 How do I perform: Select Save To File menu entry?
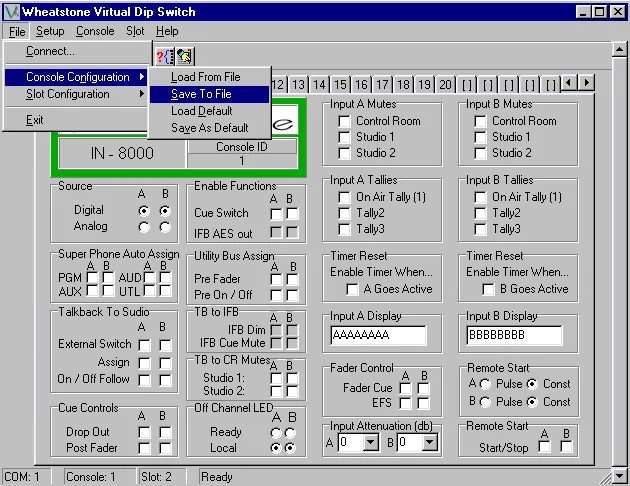209,94
